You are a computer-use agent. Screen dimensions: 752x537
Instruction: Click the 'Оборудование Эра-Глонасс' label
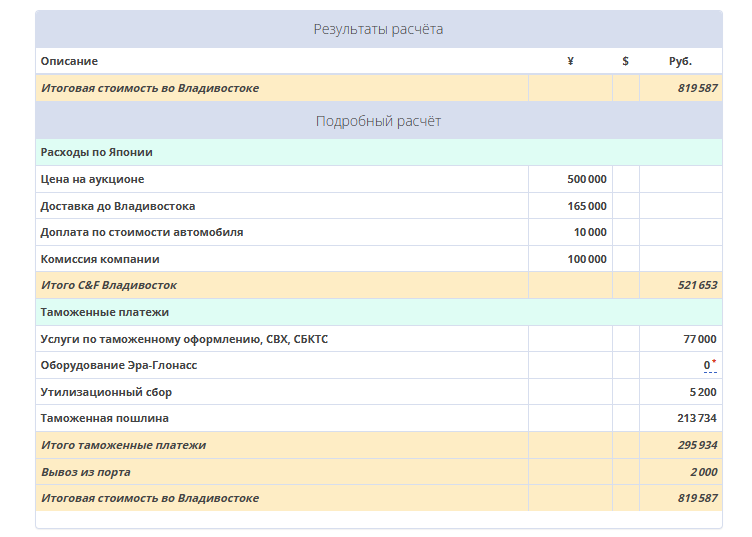pos(118,365)
